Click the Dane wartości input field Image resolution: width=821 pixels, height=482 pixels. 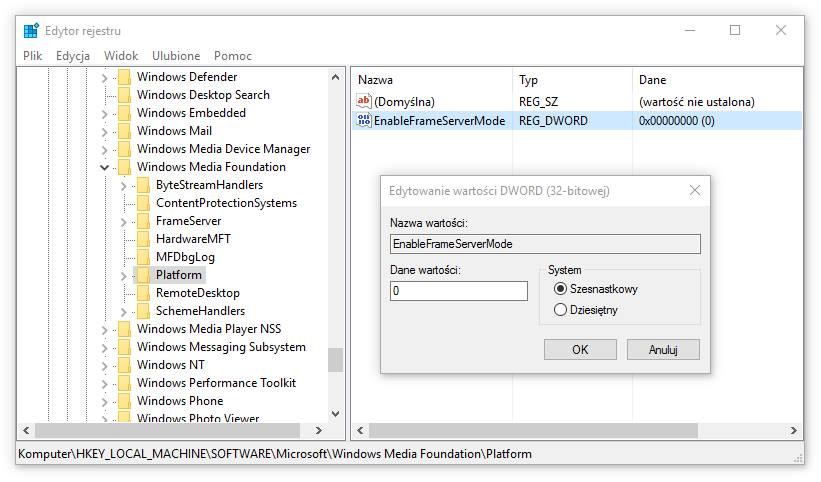coord(459,291)
